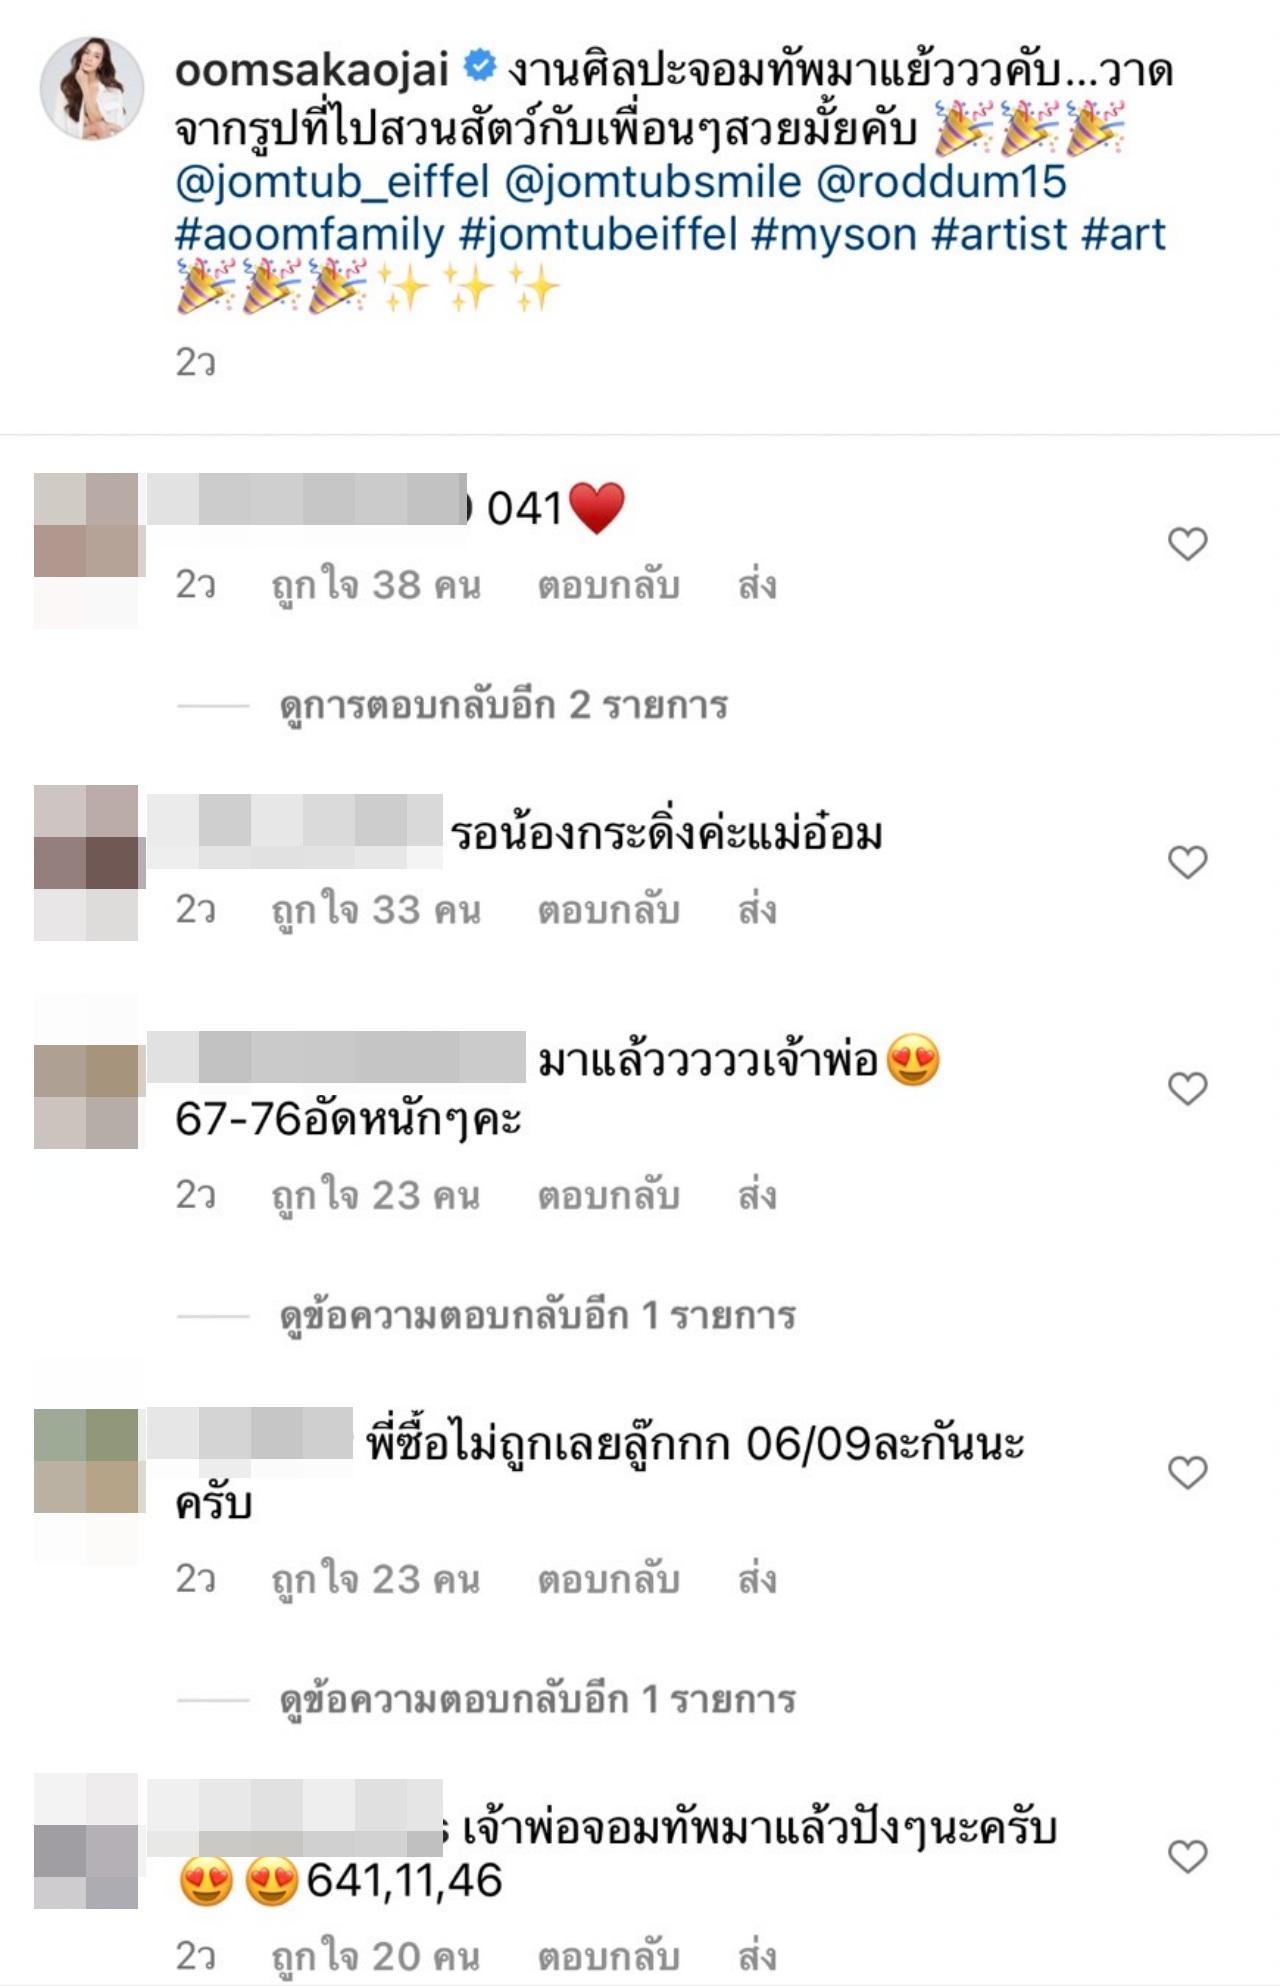Screen dimensions: 1280x1986
Task: Send the รอน้องกระดิ่ง comment
Action: 757,911
